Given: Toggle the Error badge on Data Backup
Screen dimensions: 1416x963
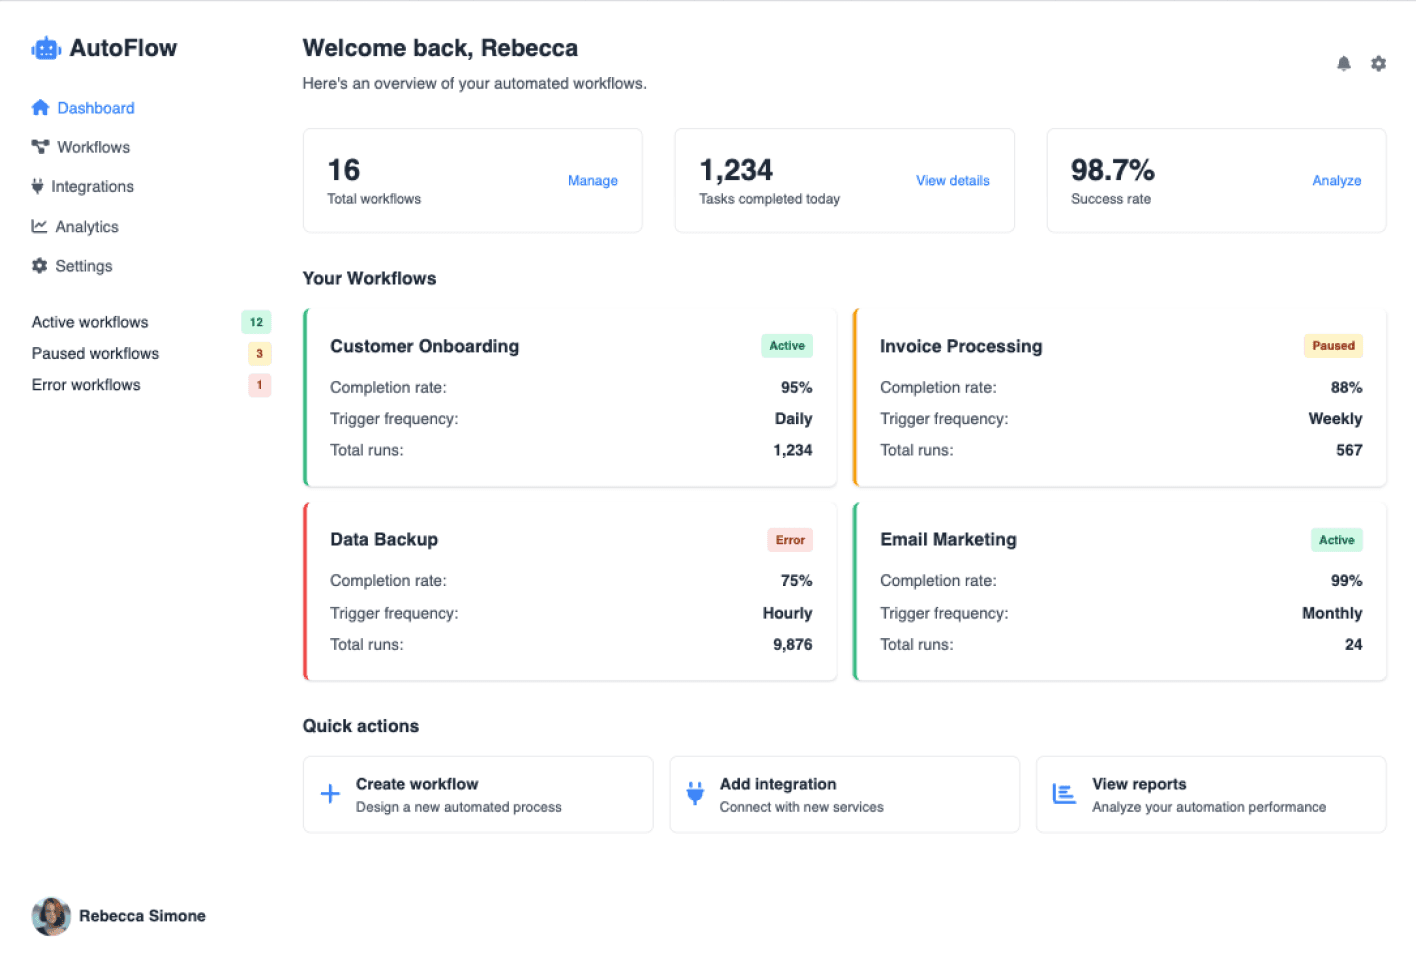Looking at the screenshot, I should point(790,539).
